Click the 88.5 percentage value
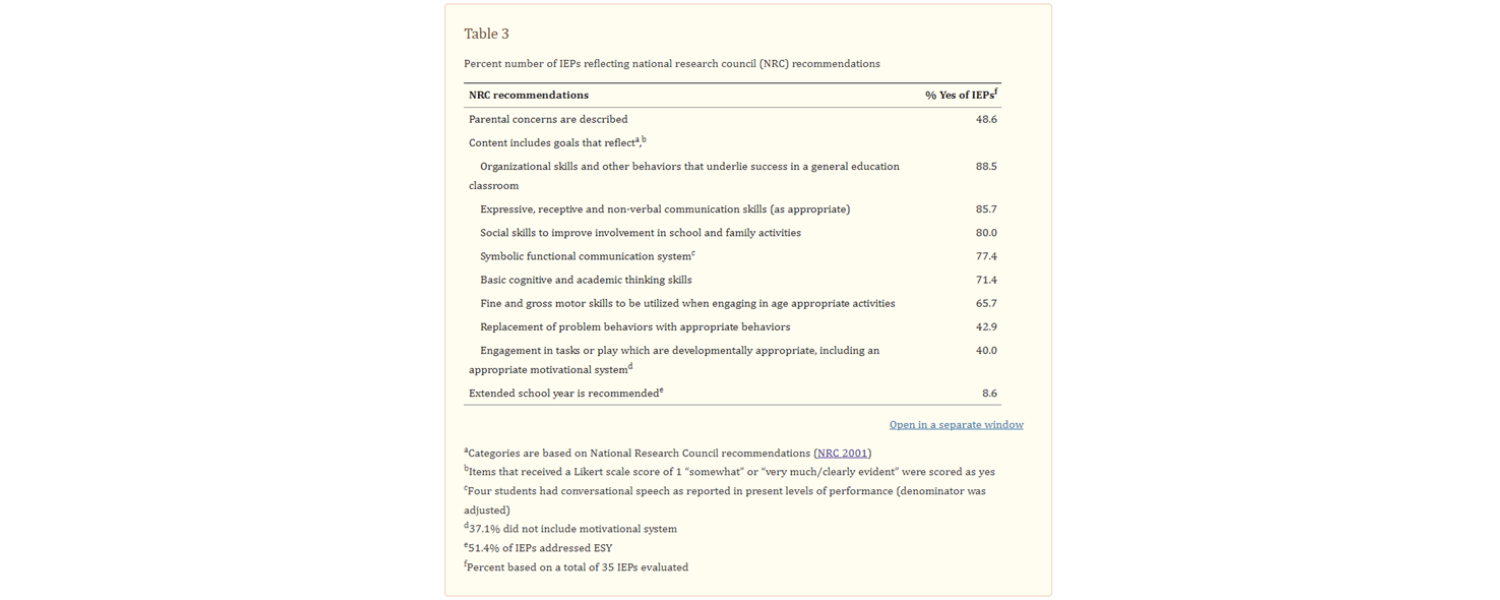The height and width of the screenshot is (600, 1500). click(986, 166)
